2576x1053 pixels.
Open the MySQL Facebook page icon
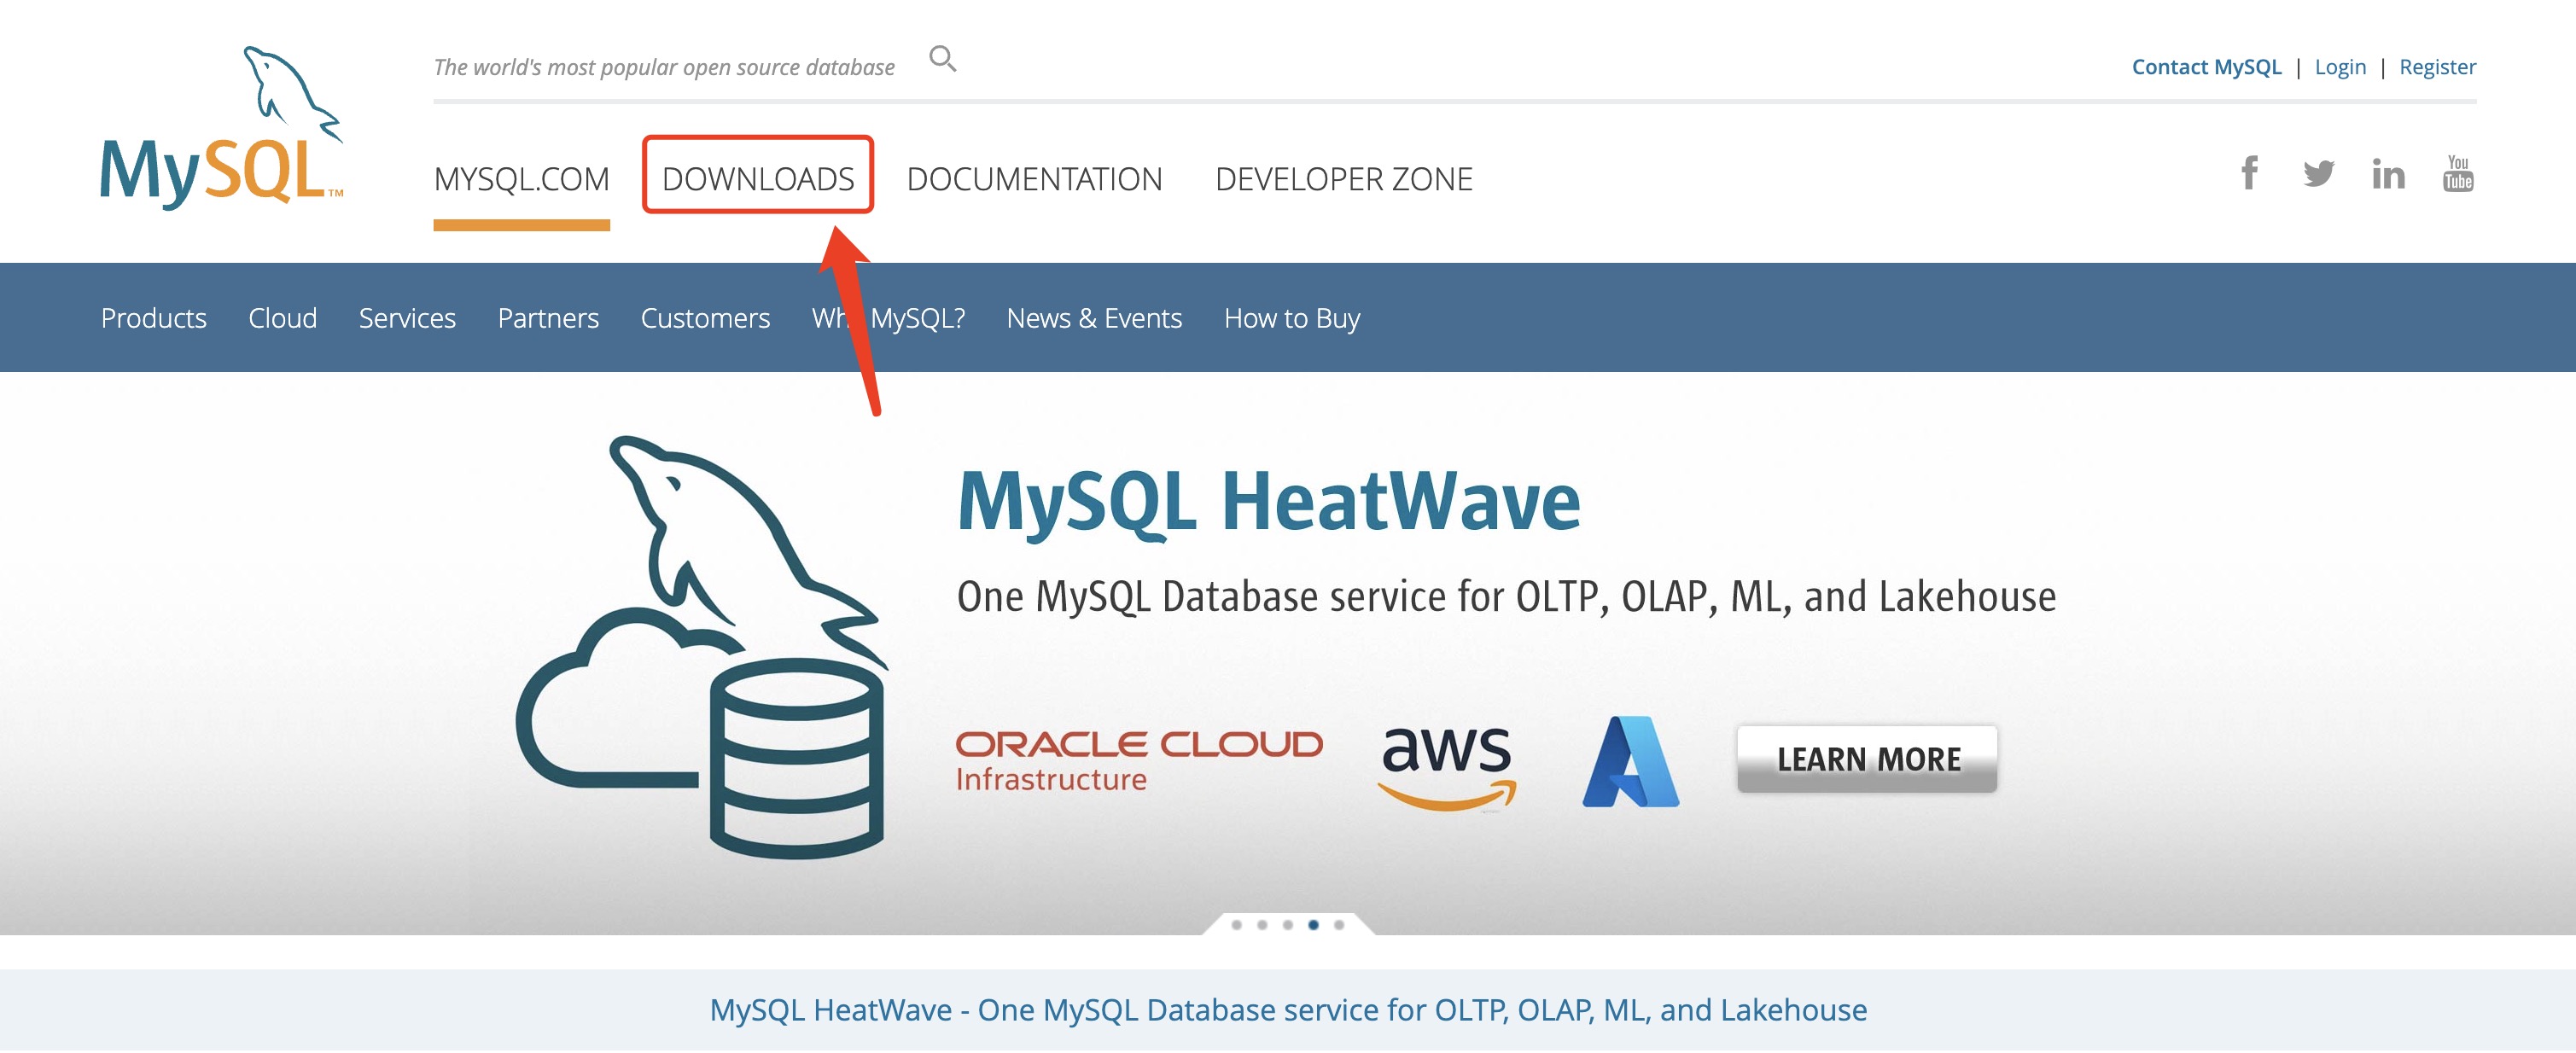click(x=2249, y=173)
